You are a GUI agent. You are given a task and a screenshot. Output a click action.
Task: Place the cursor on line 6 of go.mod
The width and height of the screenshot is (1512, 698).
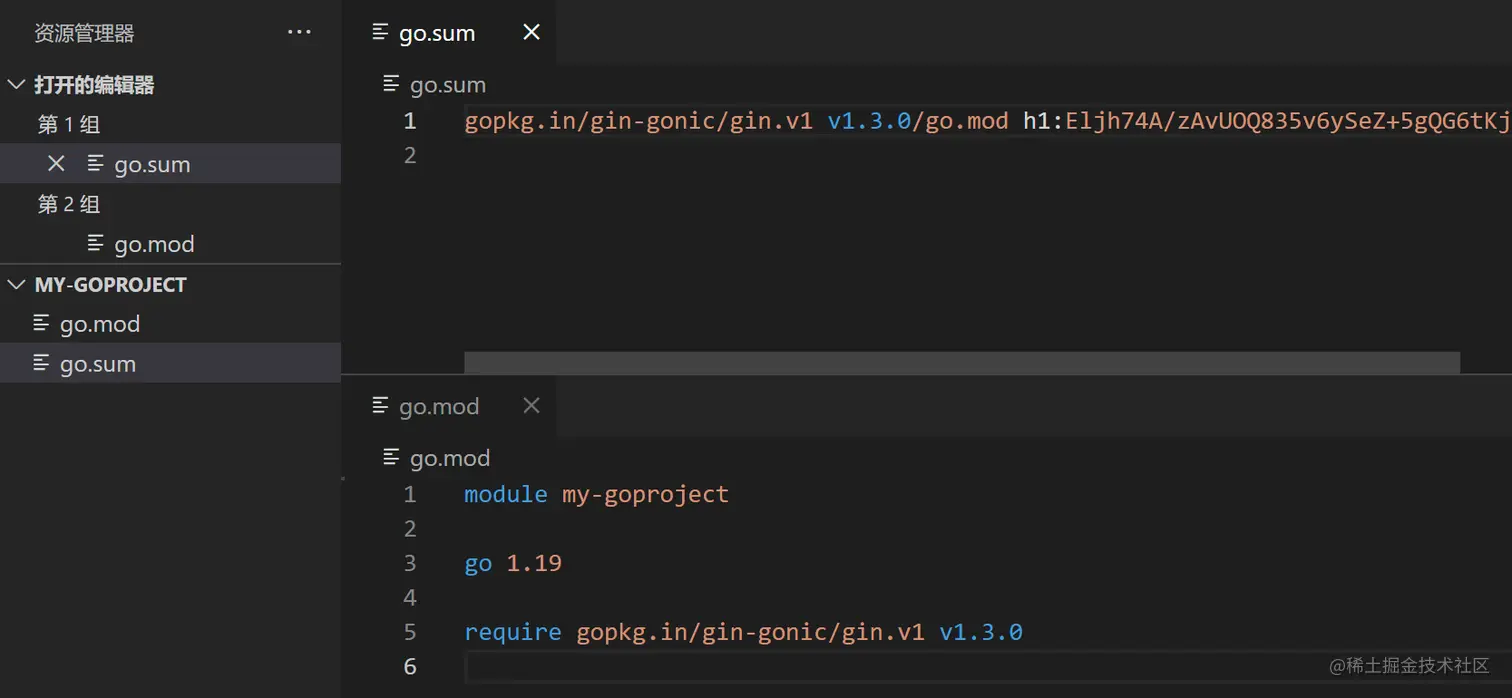coord(800,666)
